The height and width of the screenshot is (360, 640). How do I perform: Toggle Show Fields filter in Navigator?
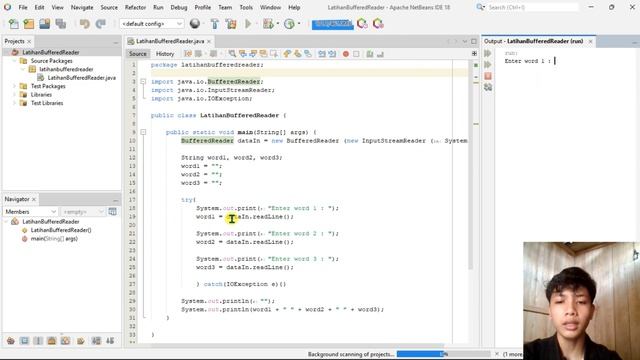click(24, 341)
